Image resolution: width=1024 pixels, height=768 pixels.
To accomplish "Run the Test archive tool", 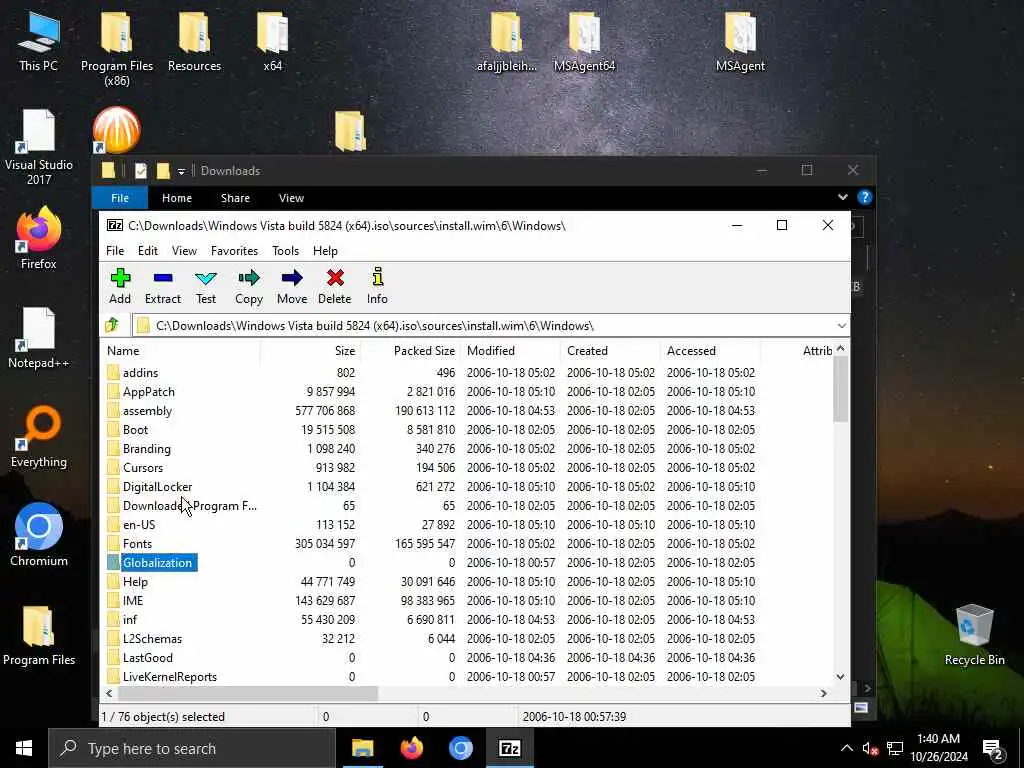I will tap(206, 286).
